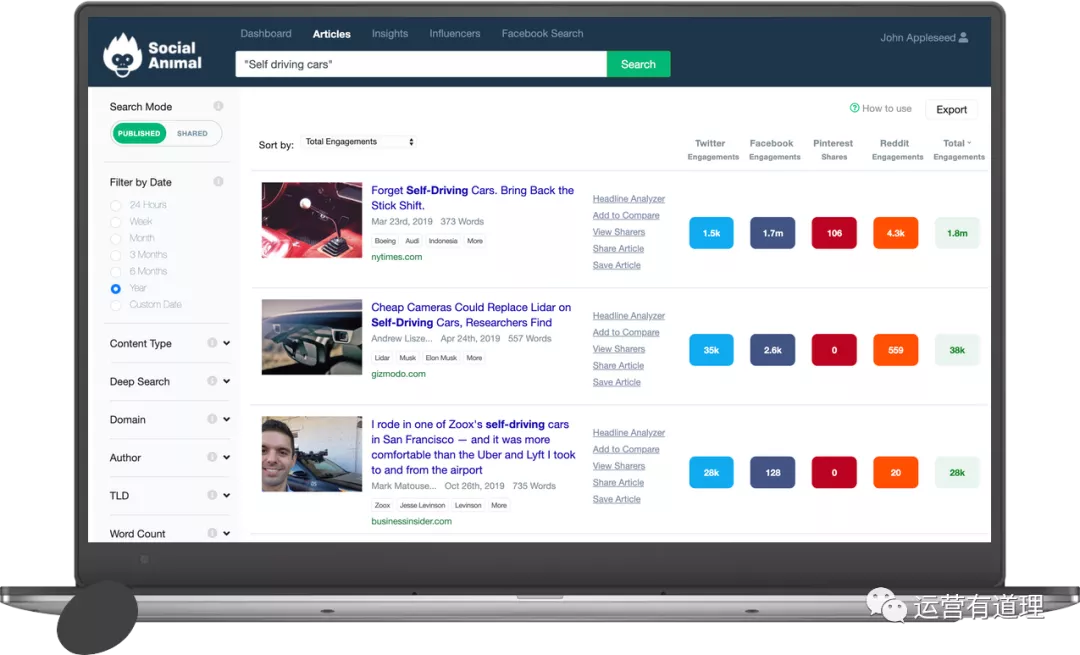Click the Social Animal logo icon

[122, 56]
